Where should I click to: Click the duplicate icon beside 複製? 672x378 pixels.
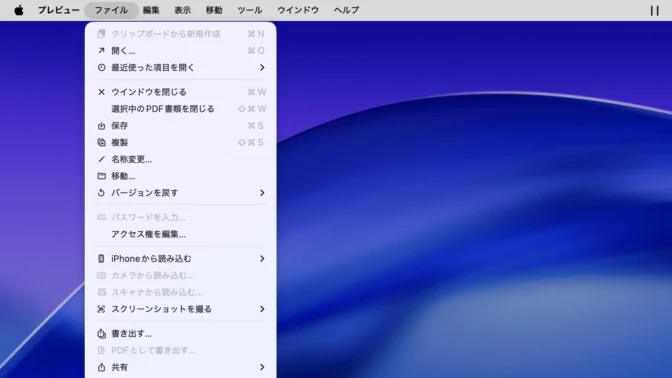click(x=101, y=142)
